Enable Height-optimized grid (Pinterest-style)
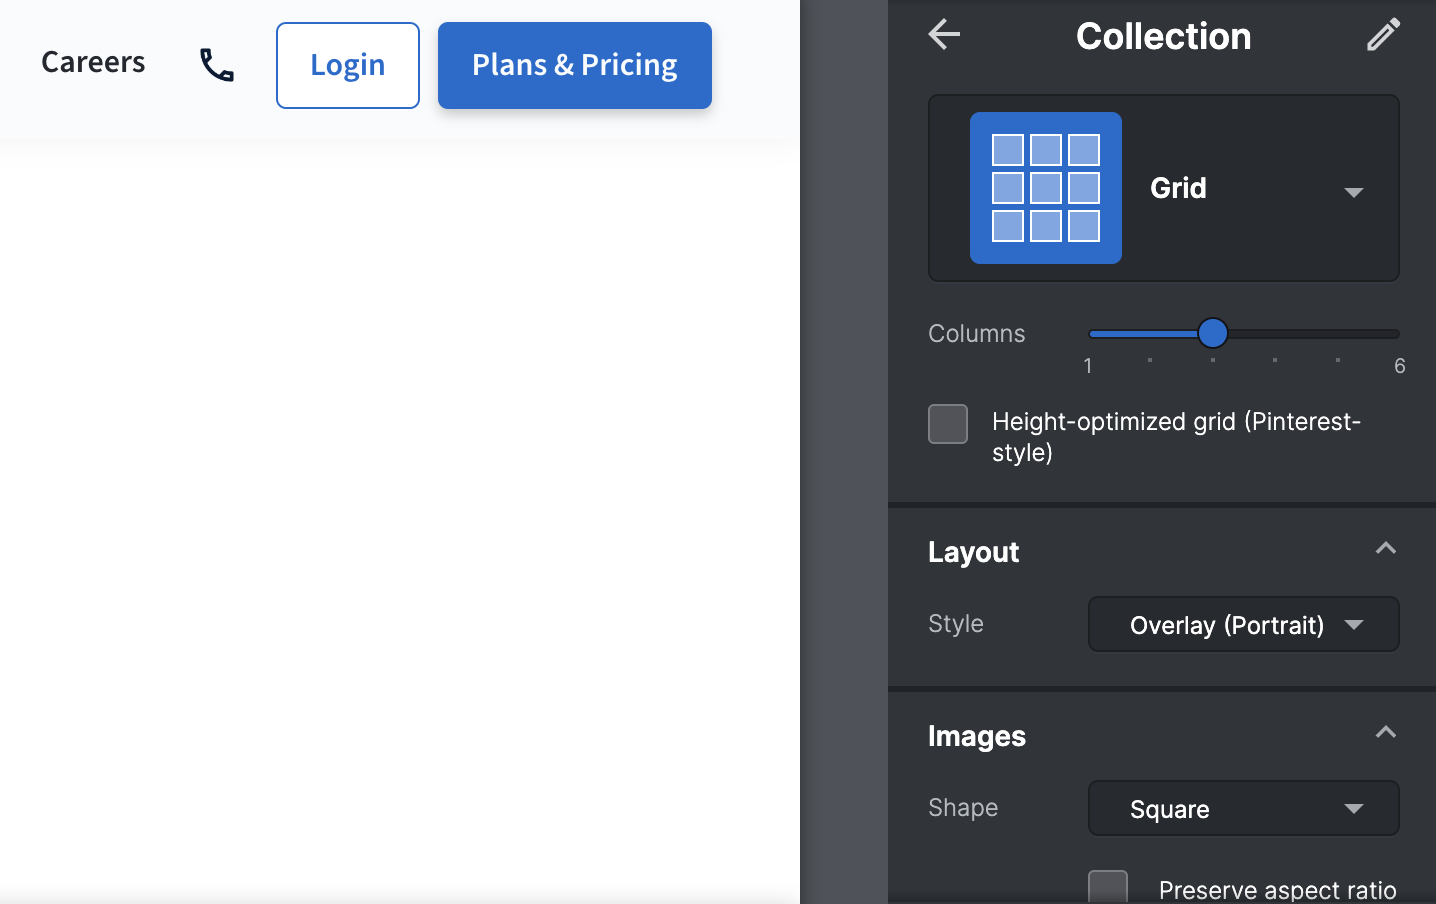This screenshot has height=904, width=1436. [x=947, y=424]
